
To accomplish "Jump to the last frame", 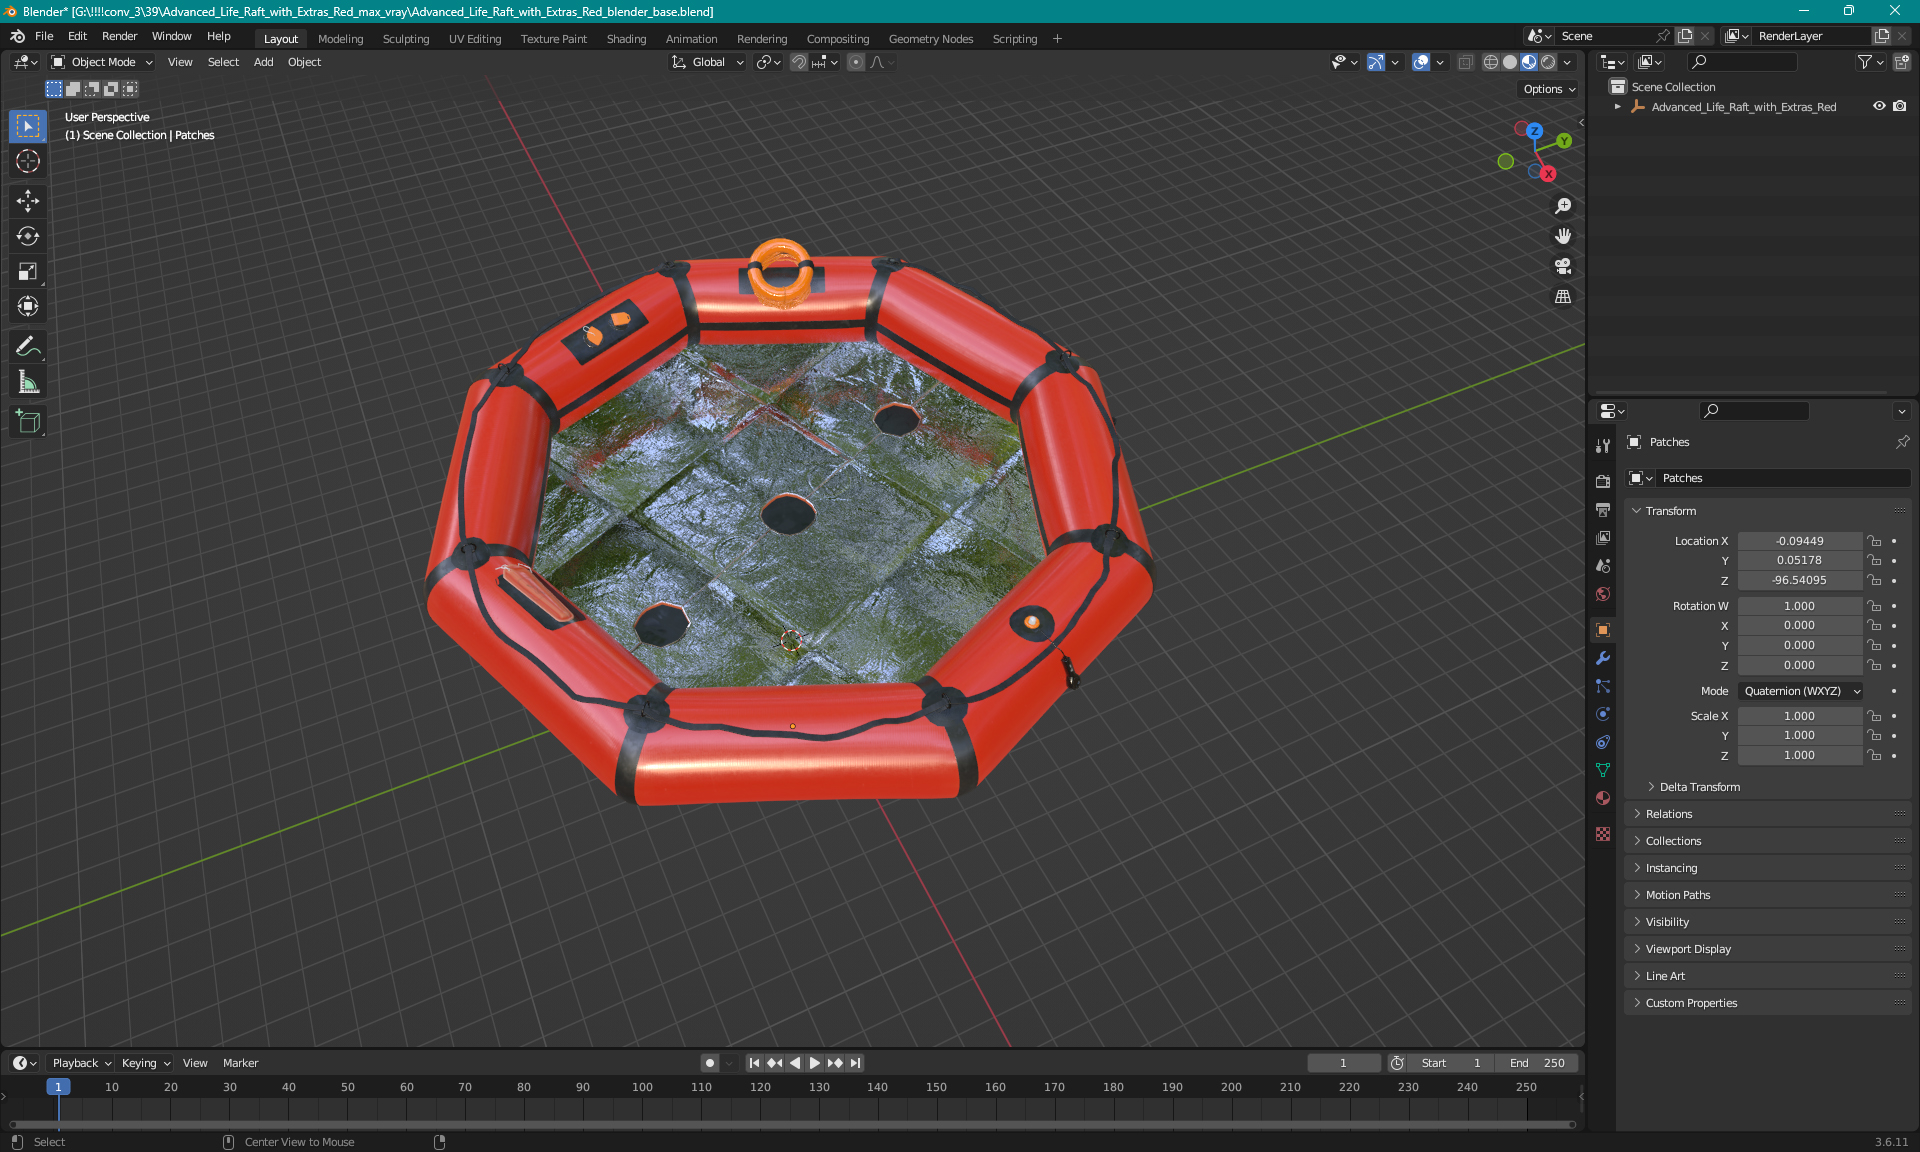I will click(856, 1063).
